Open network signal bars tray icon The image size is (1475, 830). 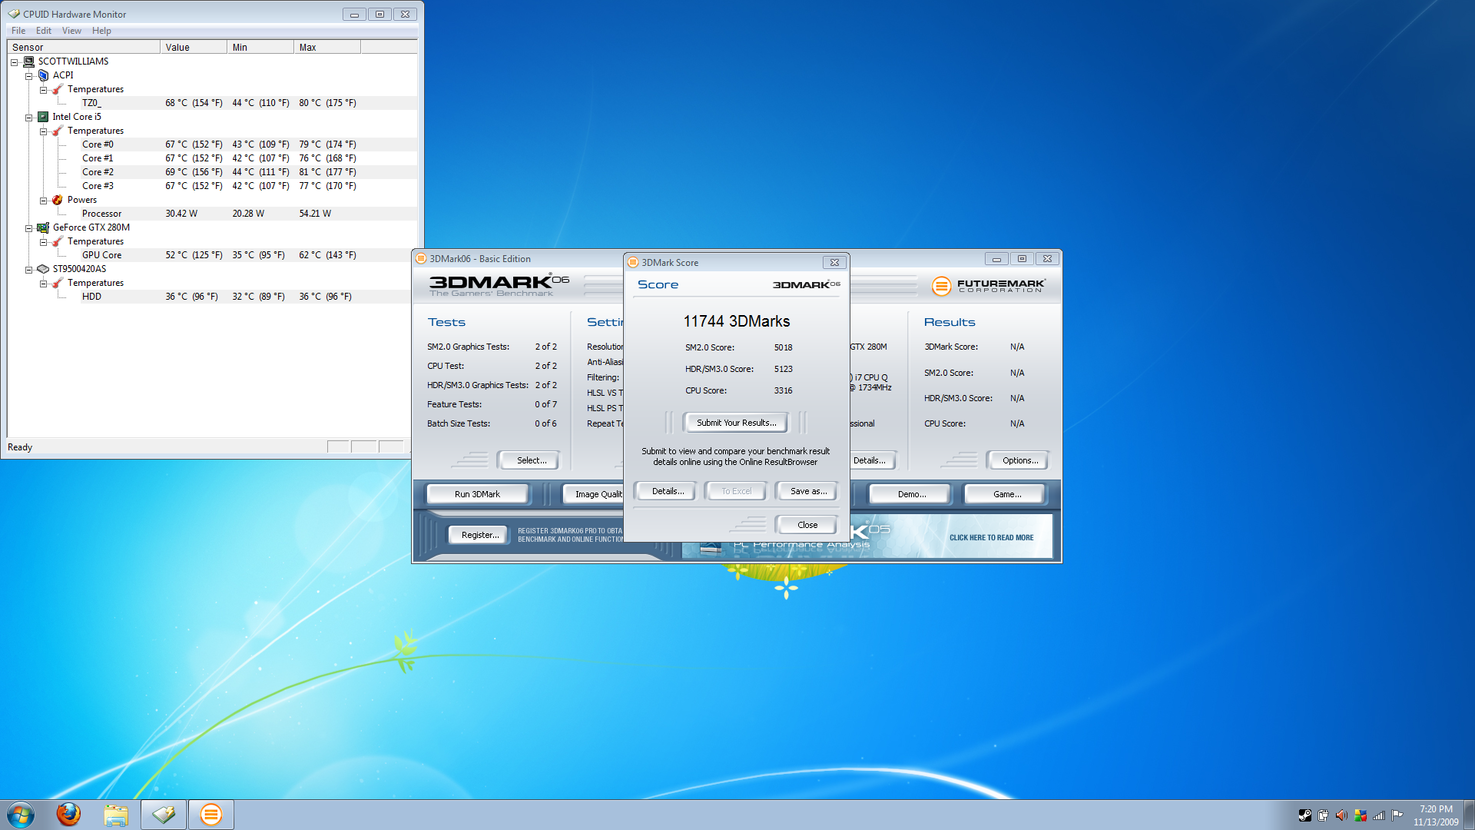point(1379,815)
